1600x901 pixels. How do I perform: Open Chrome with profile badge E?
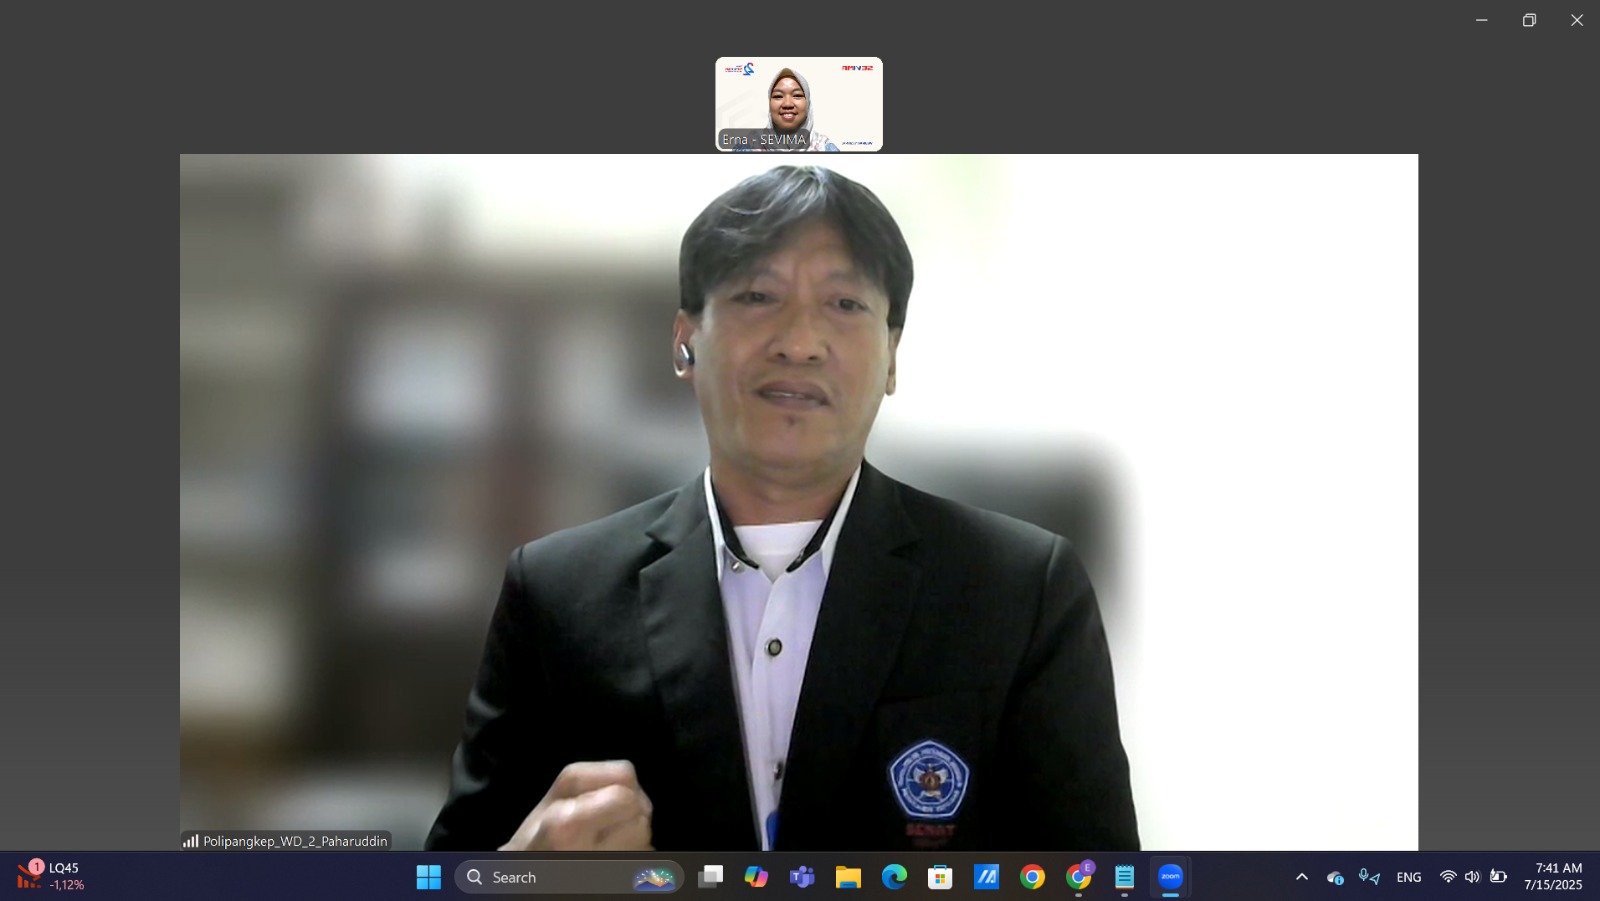click(1078, 877)
